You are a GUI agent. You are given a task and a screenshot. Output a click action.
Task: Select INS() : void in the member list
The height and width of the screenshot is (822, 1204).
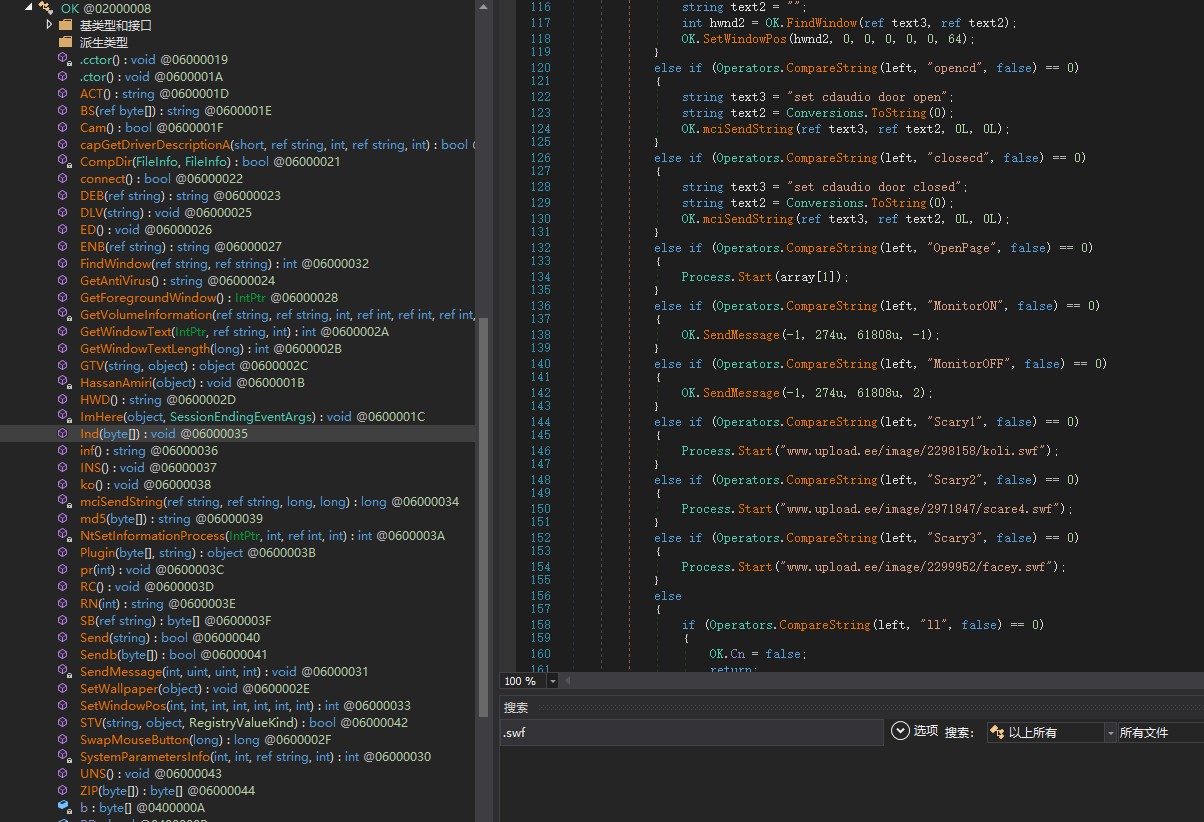148,467
